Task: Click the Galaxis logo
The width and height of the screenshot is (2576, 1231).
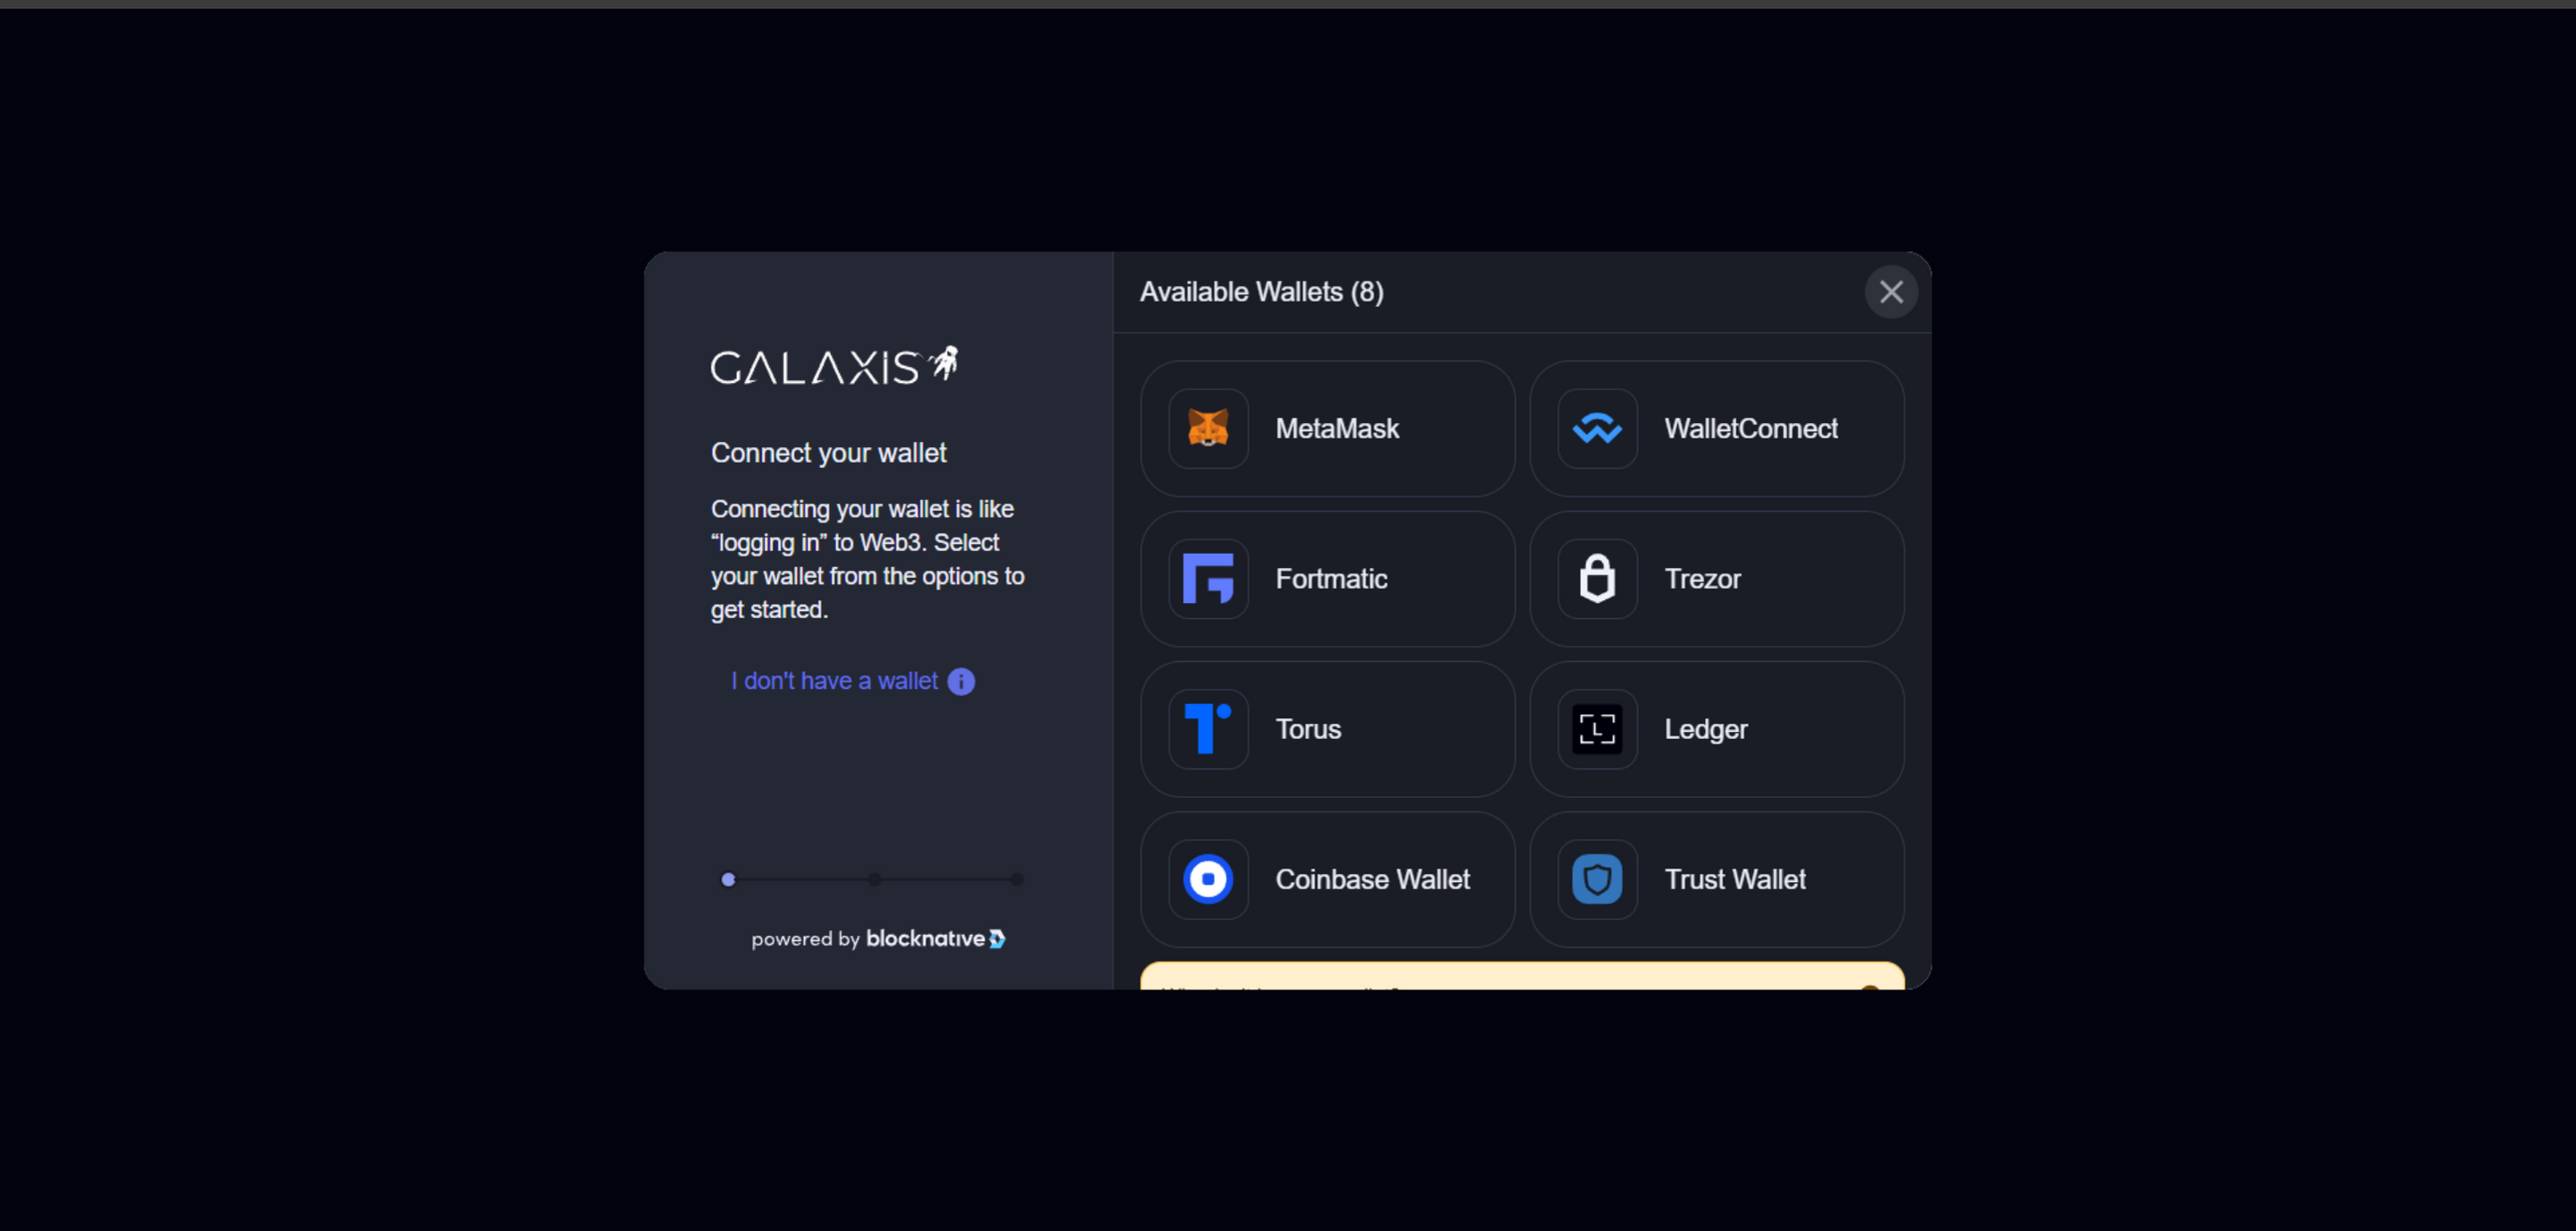Action: (x=834, y=366)
